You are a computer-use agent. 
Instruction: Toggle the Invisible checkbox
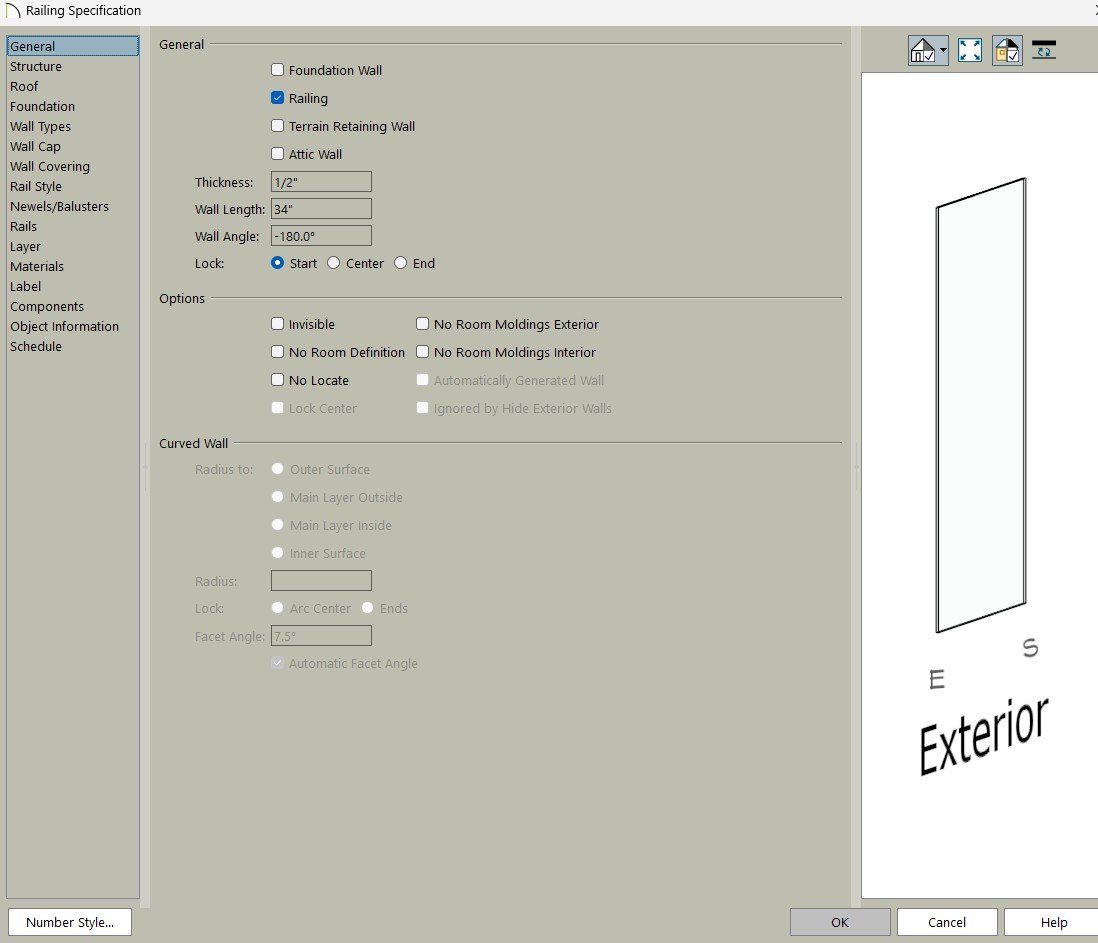[x=277, y=324]
